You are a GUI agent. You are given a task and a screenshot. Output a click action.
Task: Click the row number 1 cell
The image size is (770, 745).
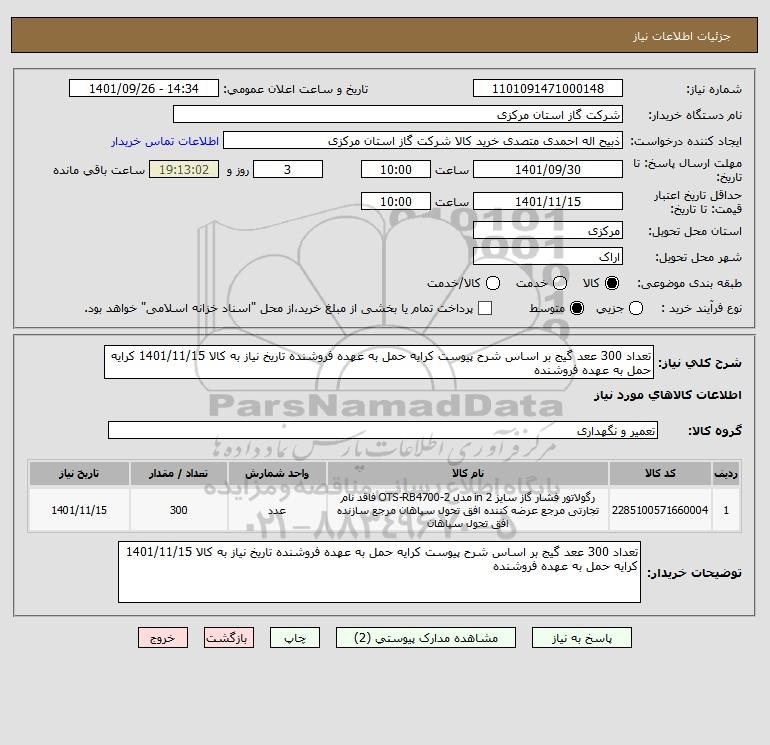[x=726, y=510]
